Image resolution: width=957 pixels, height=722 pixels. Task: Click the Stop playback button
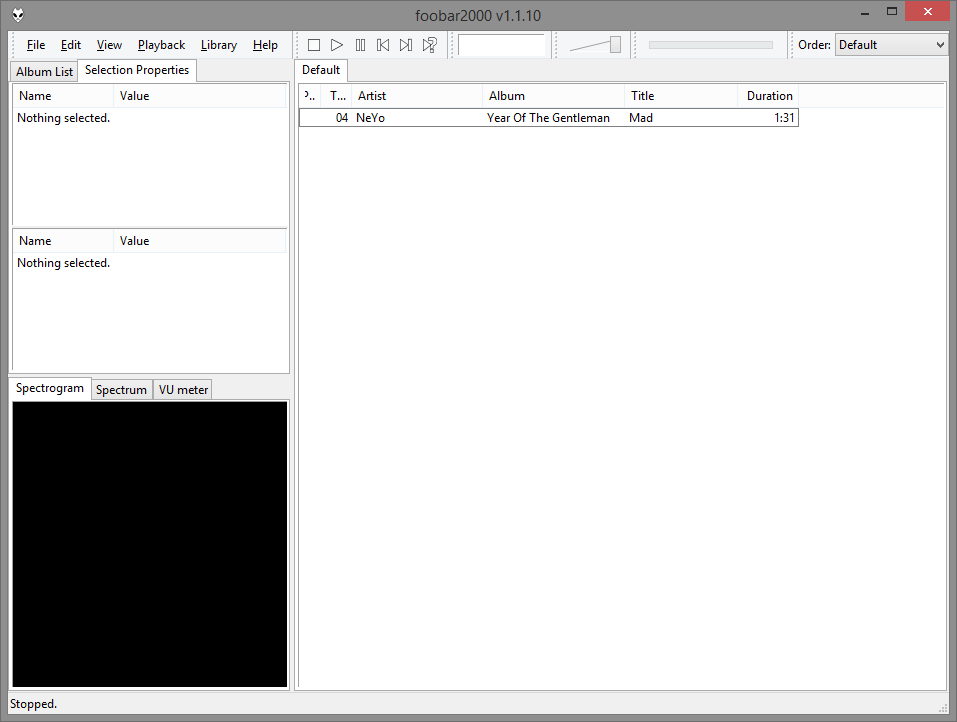click(314, 45)
